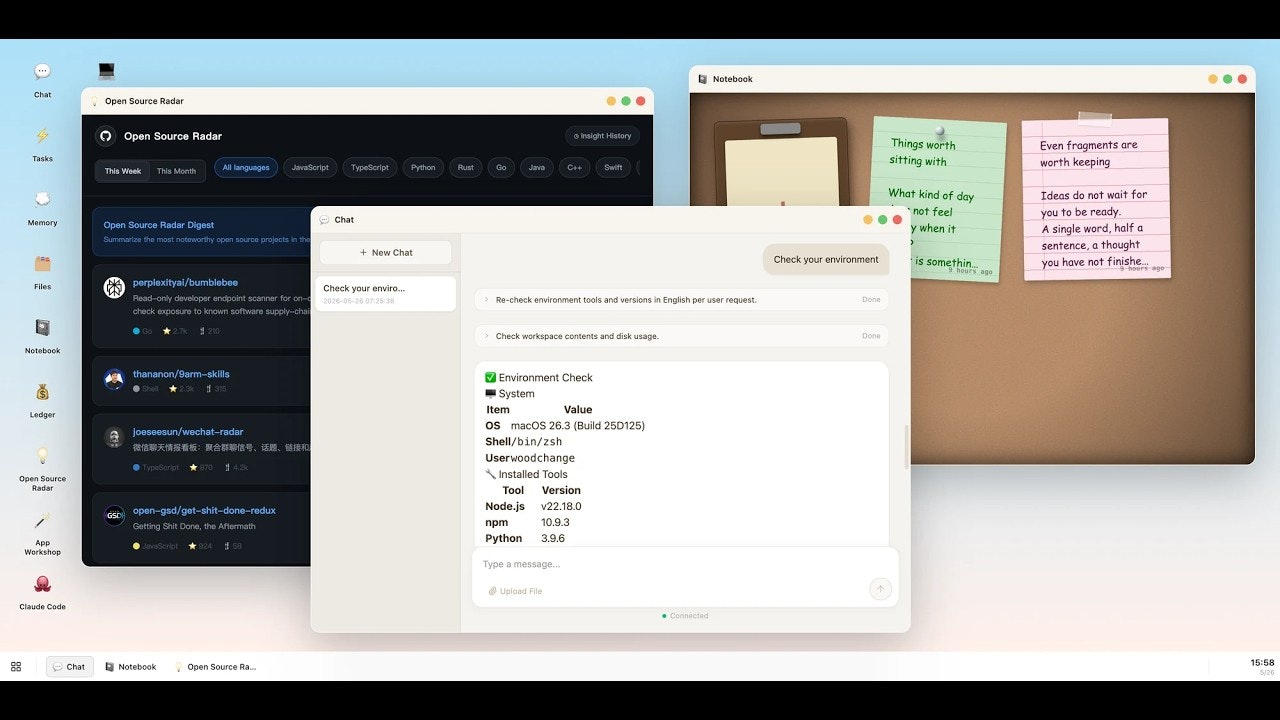
Task: Filter repositories by Go
Action: (x=501, y=168)
